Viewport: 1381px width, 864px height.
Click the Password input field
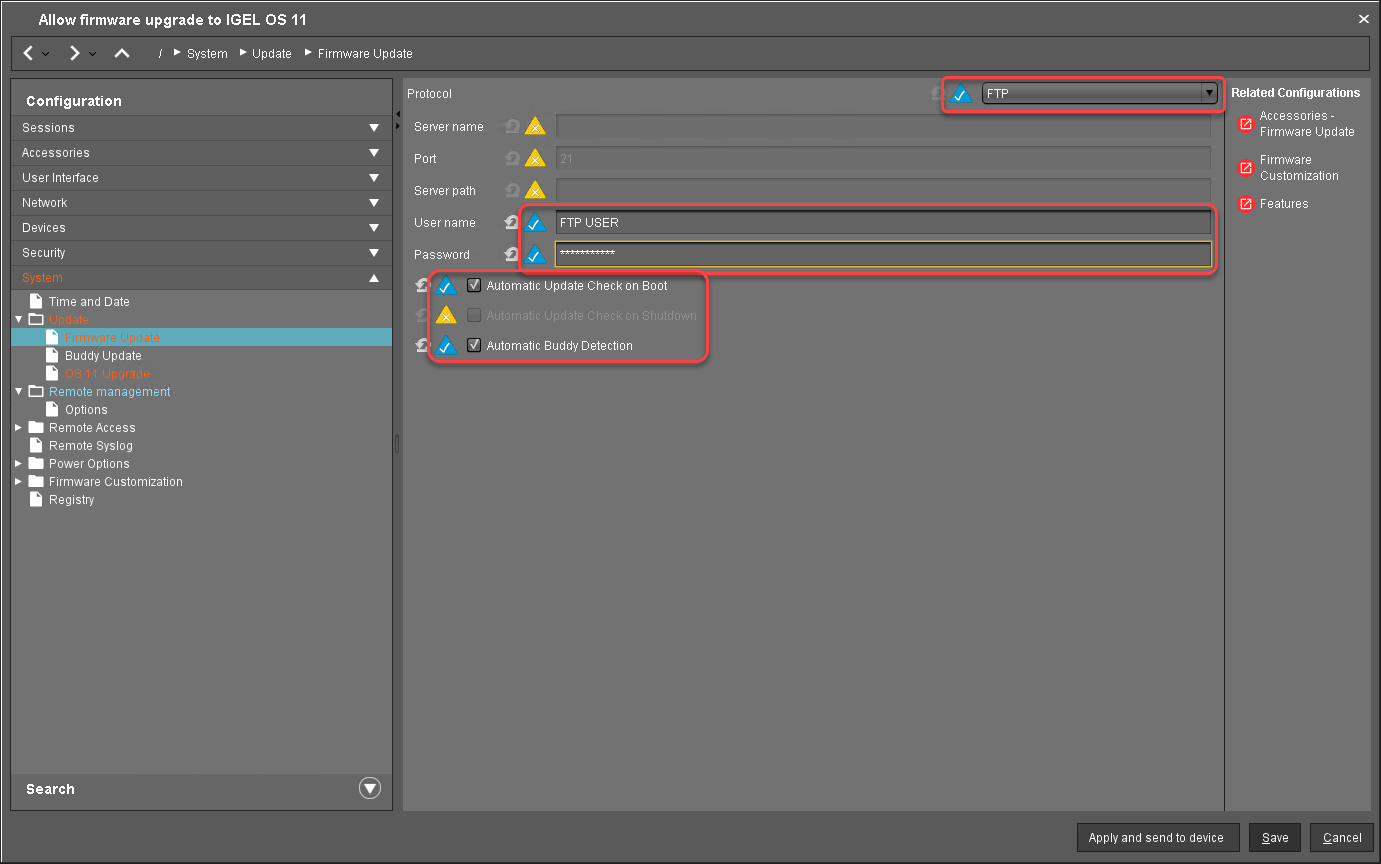coord(883,255)
